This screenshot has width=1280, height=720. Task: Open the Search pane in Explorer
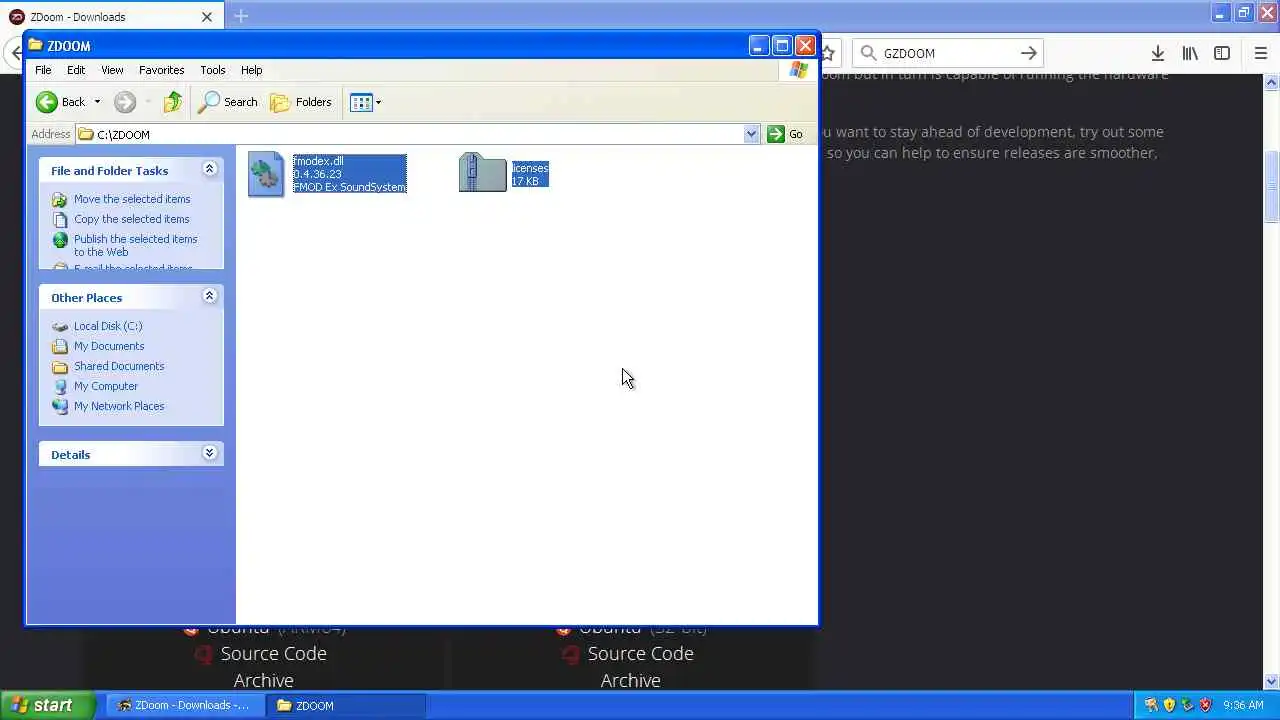click(x=228, y=102)
